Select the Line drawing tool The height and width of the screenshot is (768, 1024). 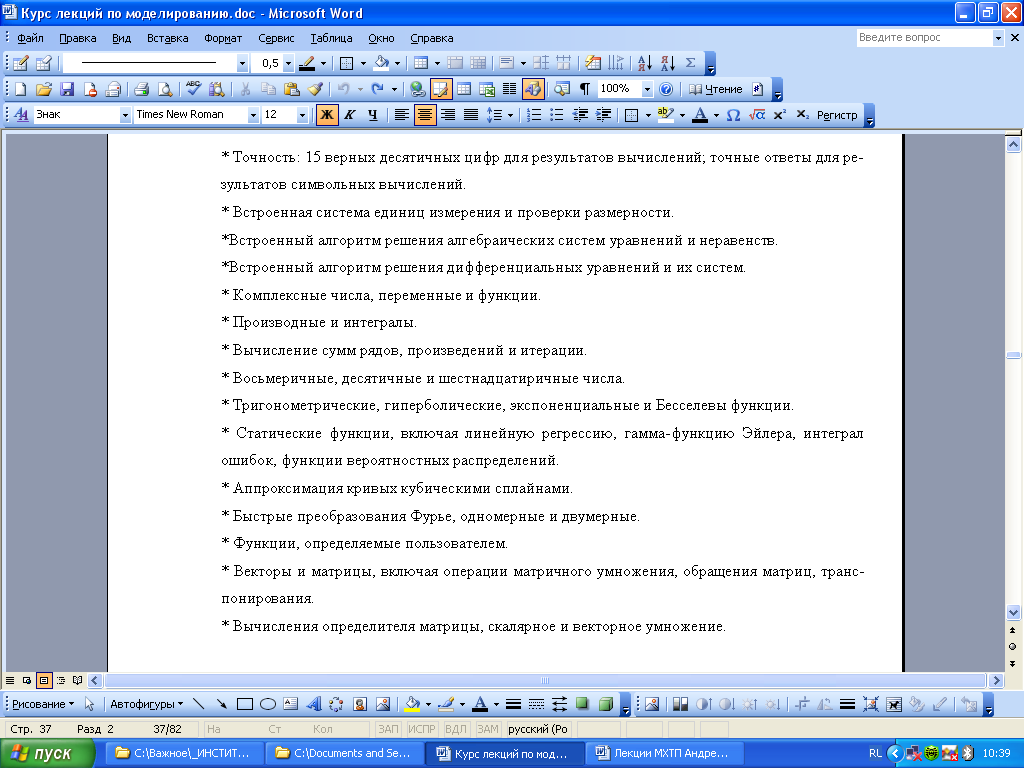tap(199, 704)
